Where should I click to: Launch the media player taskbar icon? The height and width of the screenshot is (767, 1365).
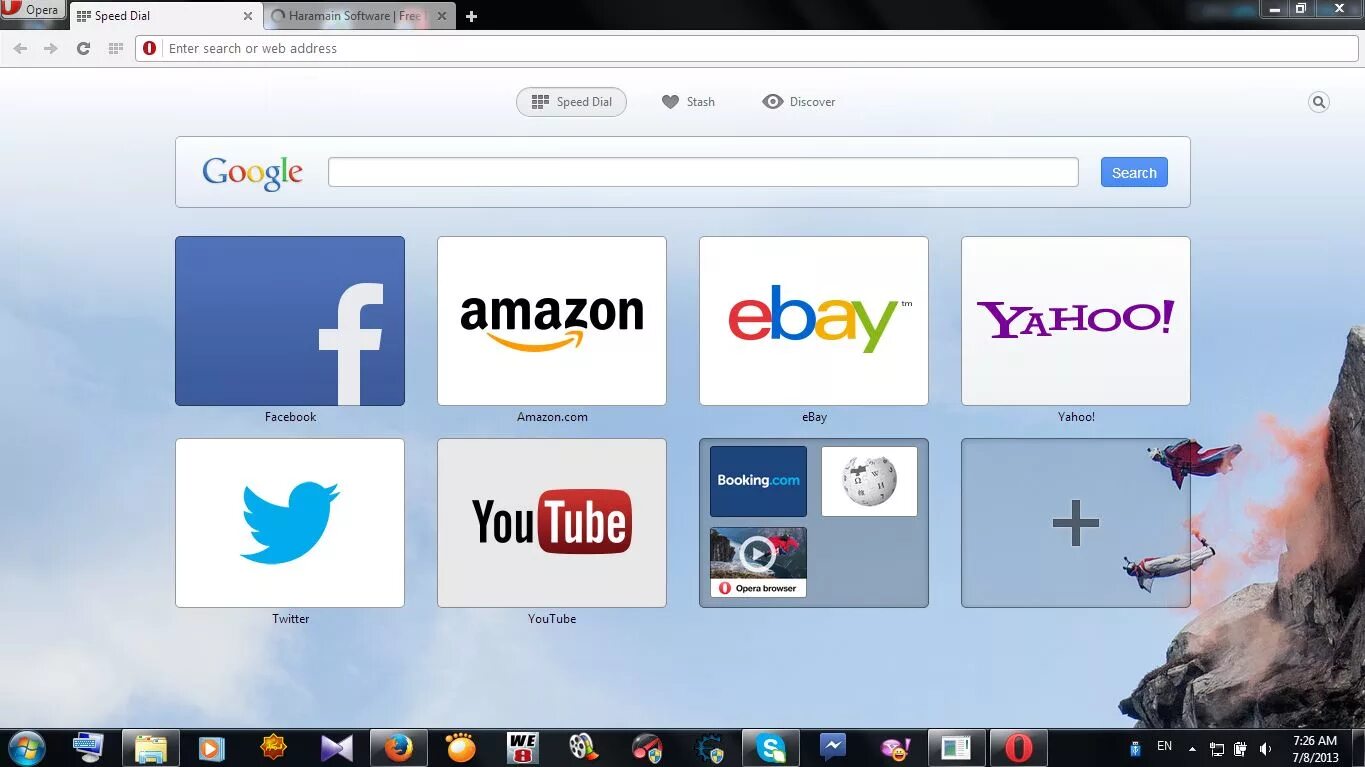[211, 747]
